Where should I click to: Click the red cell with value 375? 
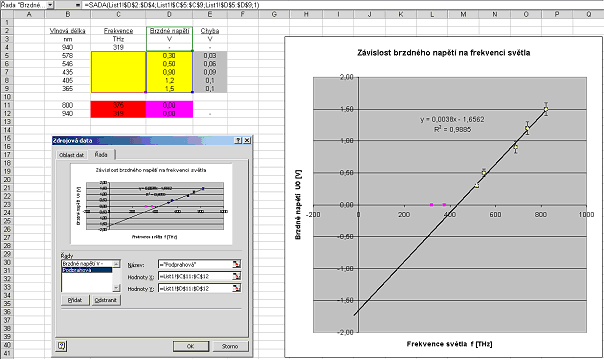[x=118, y=105]
